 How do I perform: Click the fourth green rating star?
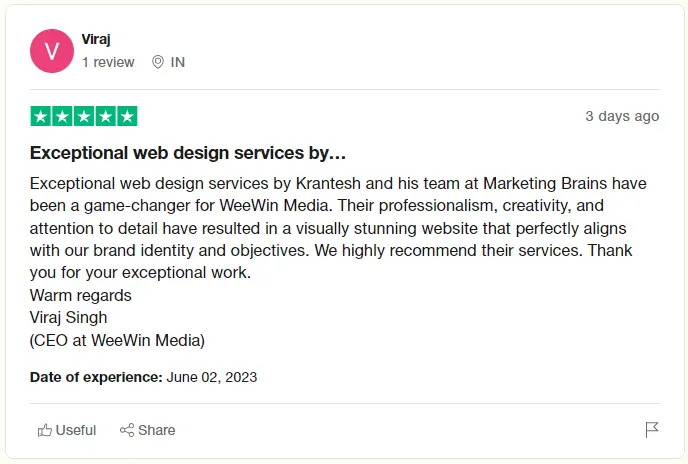point(106,116)
